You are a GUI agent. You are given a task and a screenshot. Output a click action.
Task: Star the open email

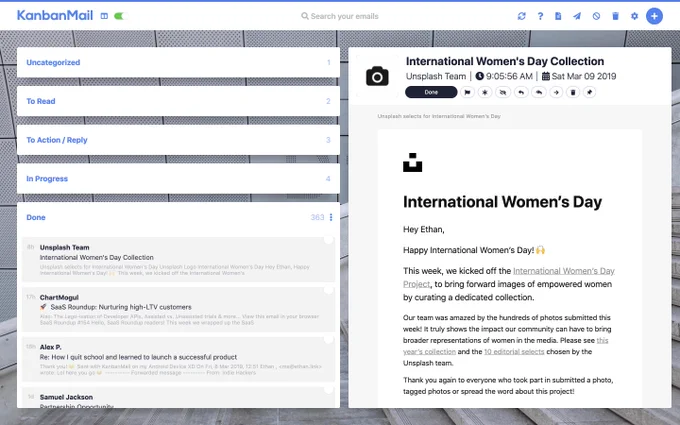(485, 92)
